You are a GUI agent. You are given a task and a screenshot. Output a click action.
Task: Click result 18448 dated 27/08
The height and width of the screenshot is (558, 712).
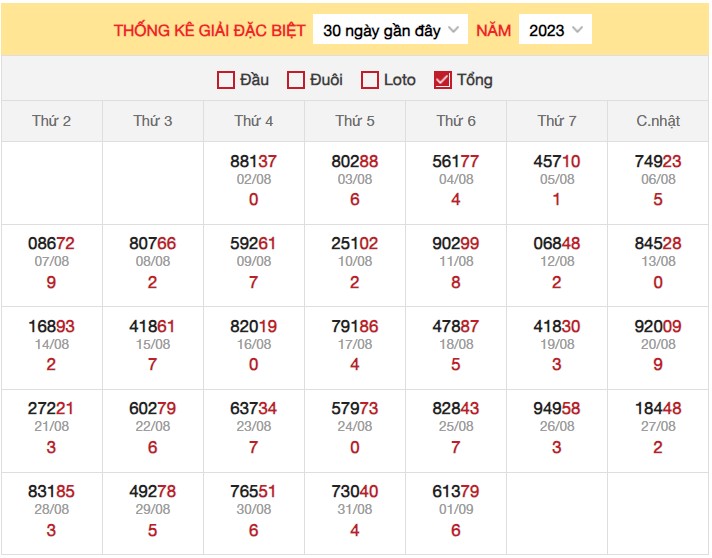[x=658, y=408]
